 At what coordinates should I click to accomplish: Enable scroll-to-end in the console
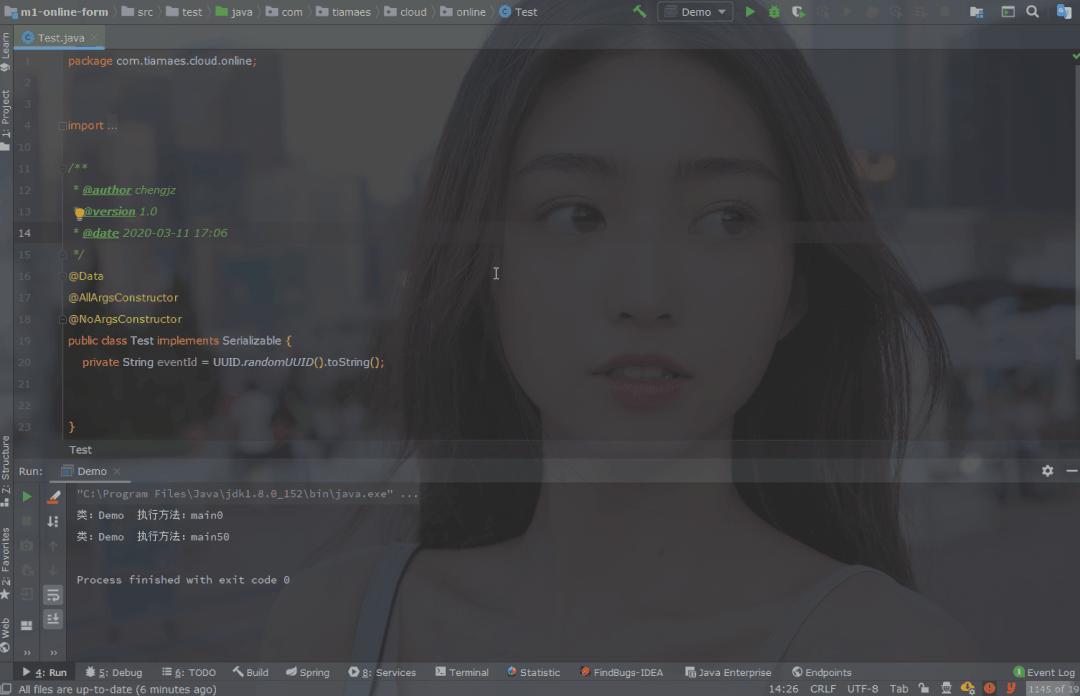point(53,619)
